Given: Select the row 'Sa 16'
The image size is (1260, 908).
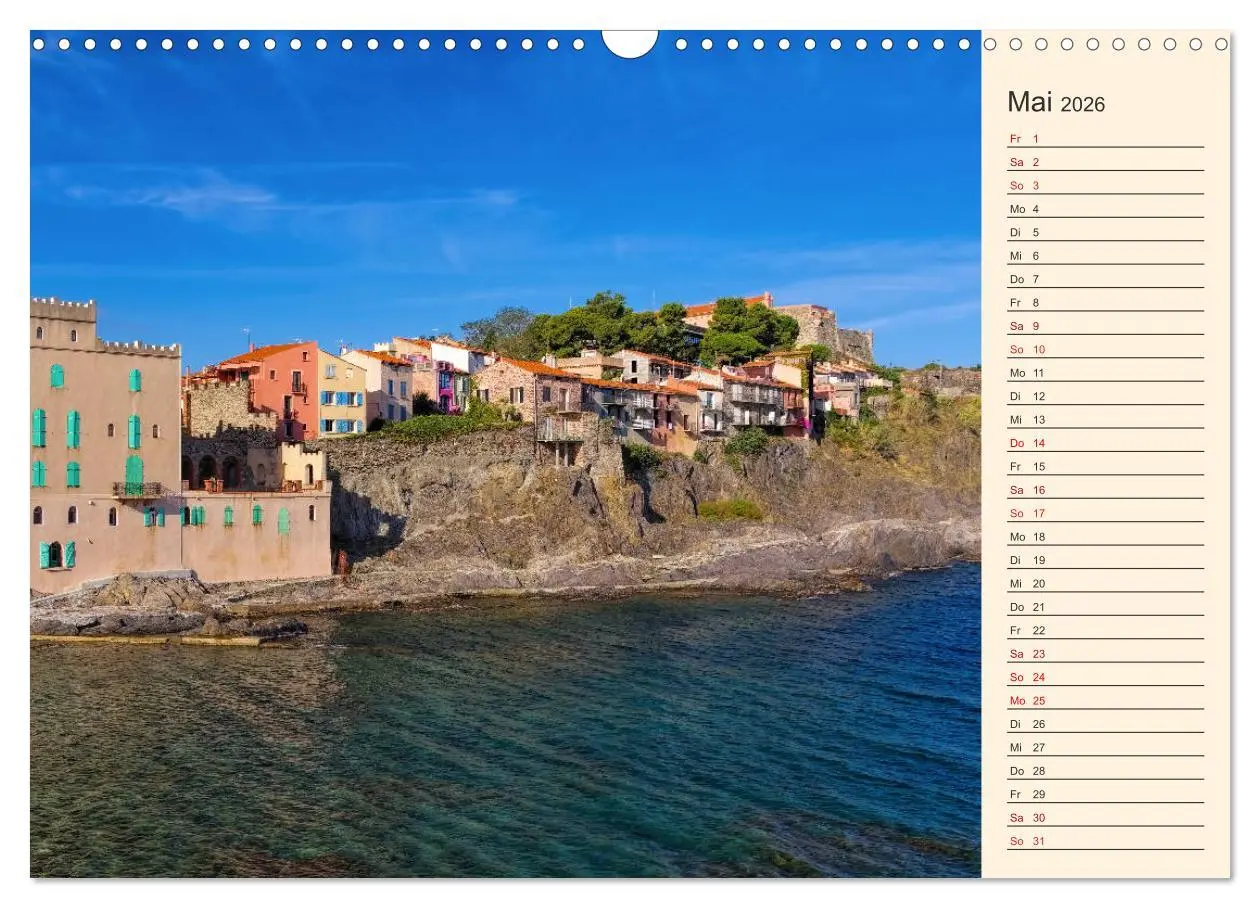Looking at the screenshot, I should coord(1105,489).
